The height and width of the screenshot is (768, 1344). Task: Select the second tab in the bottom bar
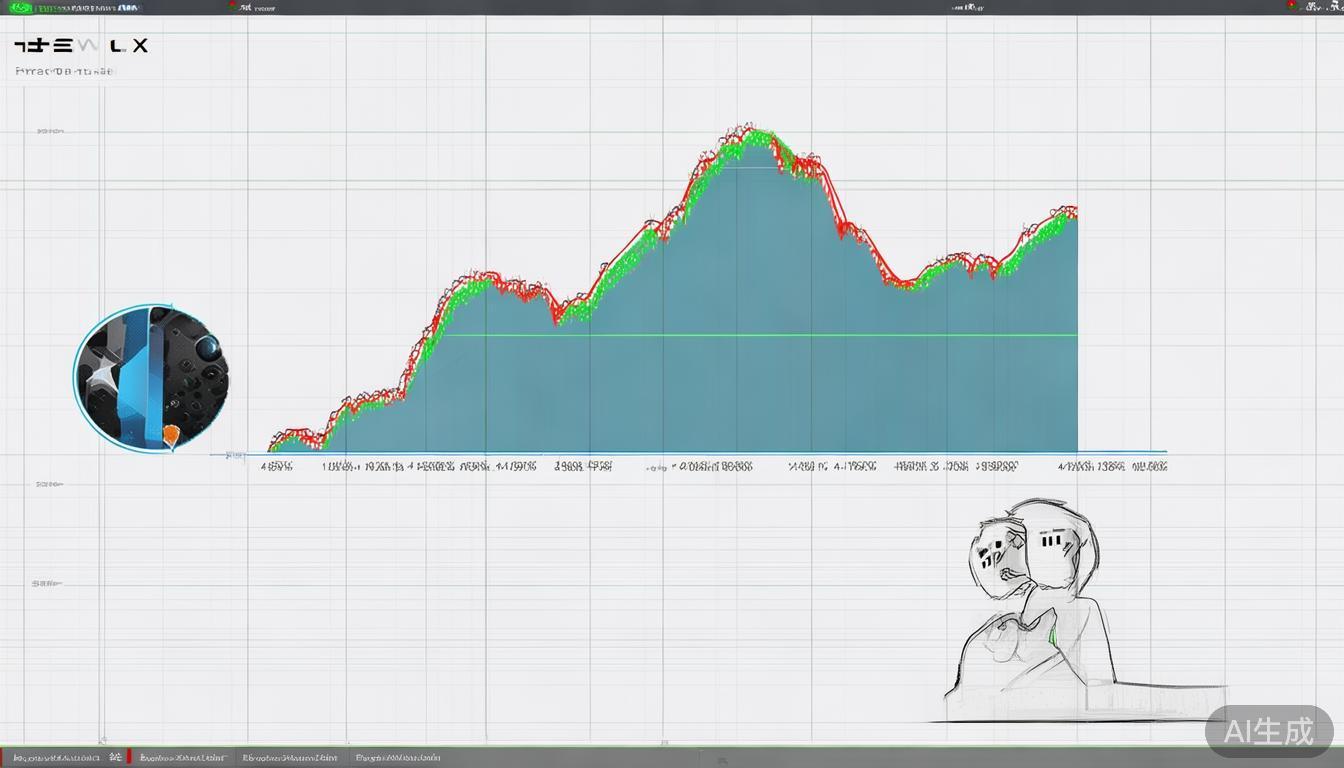pyautogui.click(x=183, y=758)
